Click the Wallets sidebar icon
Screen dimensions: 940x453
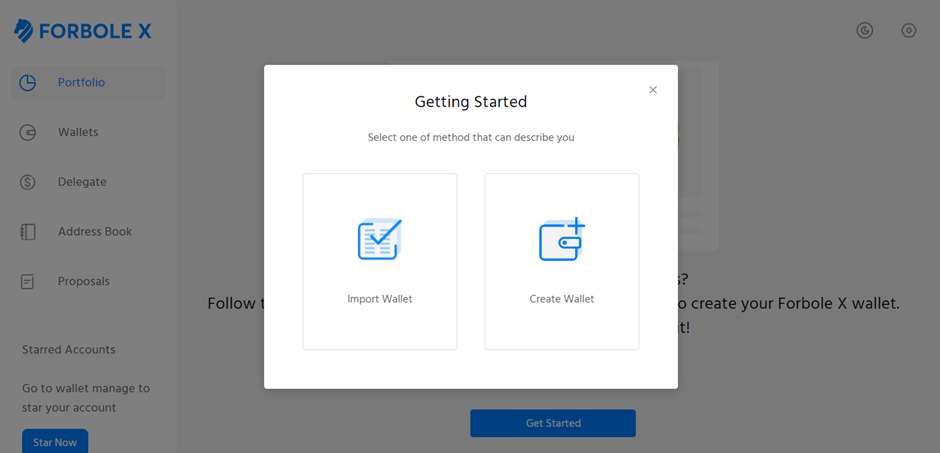[x=28, y=132]
